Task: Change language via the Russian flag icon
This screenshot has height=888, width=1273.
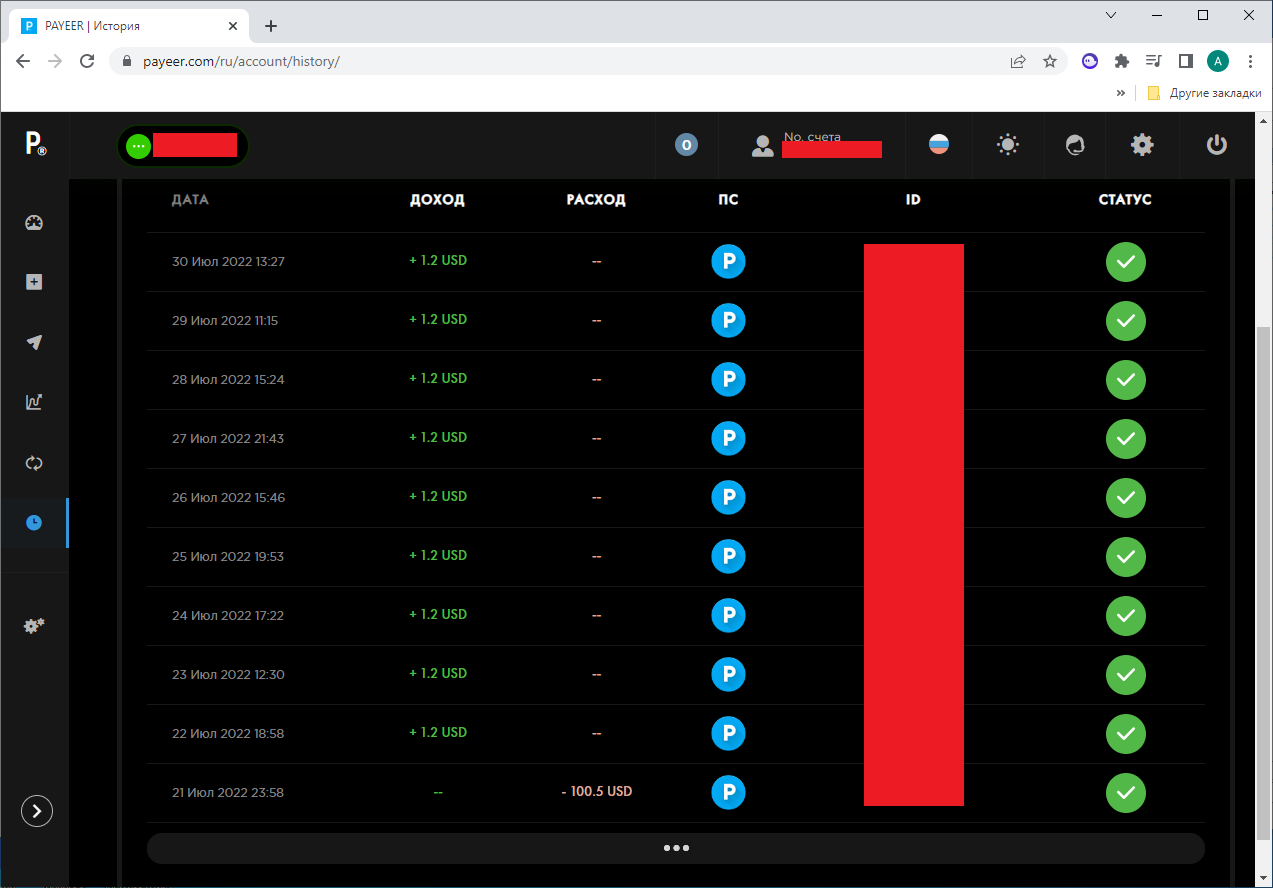Action: click(939, 144)
